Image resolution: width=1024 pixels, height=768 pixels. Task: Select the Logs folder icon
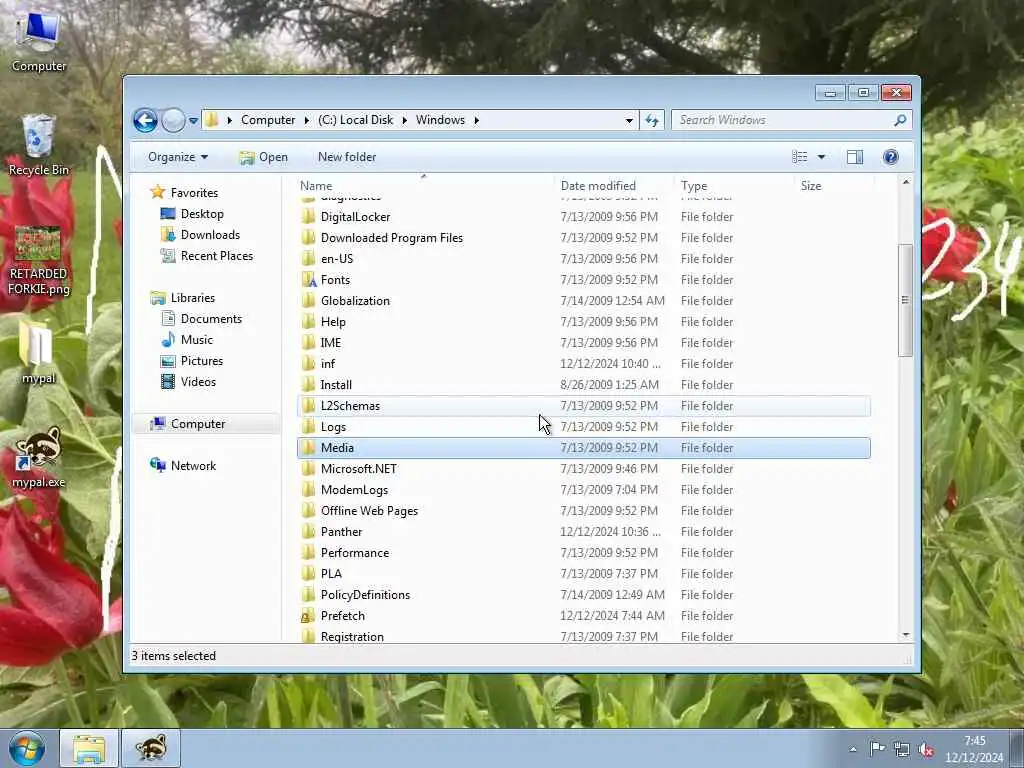point(308,426)
